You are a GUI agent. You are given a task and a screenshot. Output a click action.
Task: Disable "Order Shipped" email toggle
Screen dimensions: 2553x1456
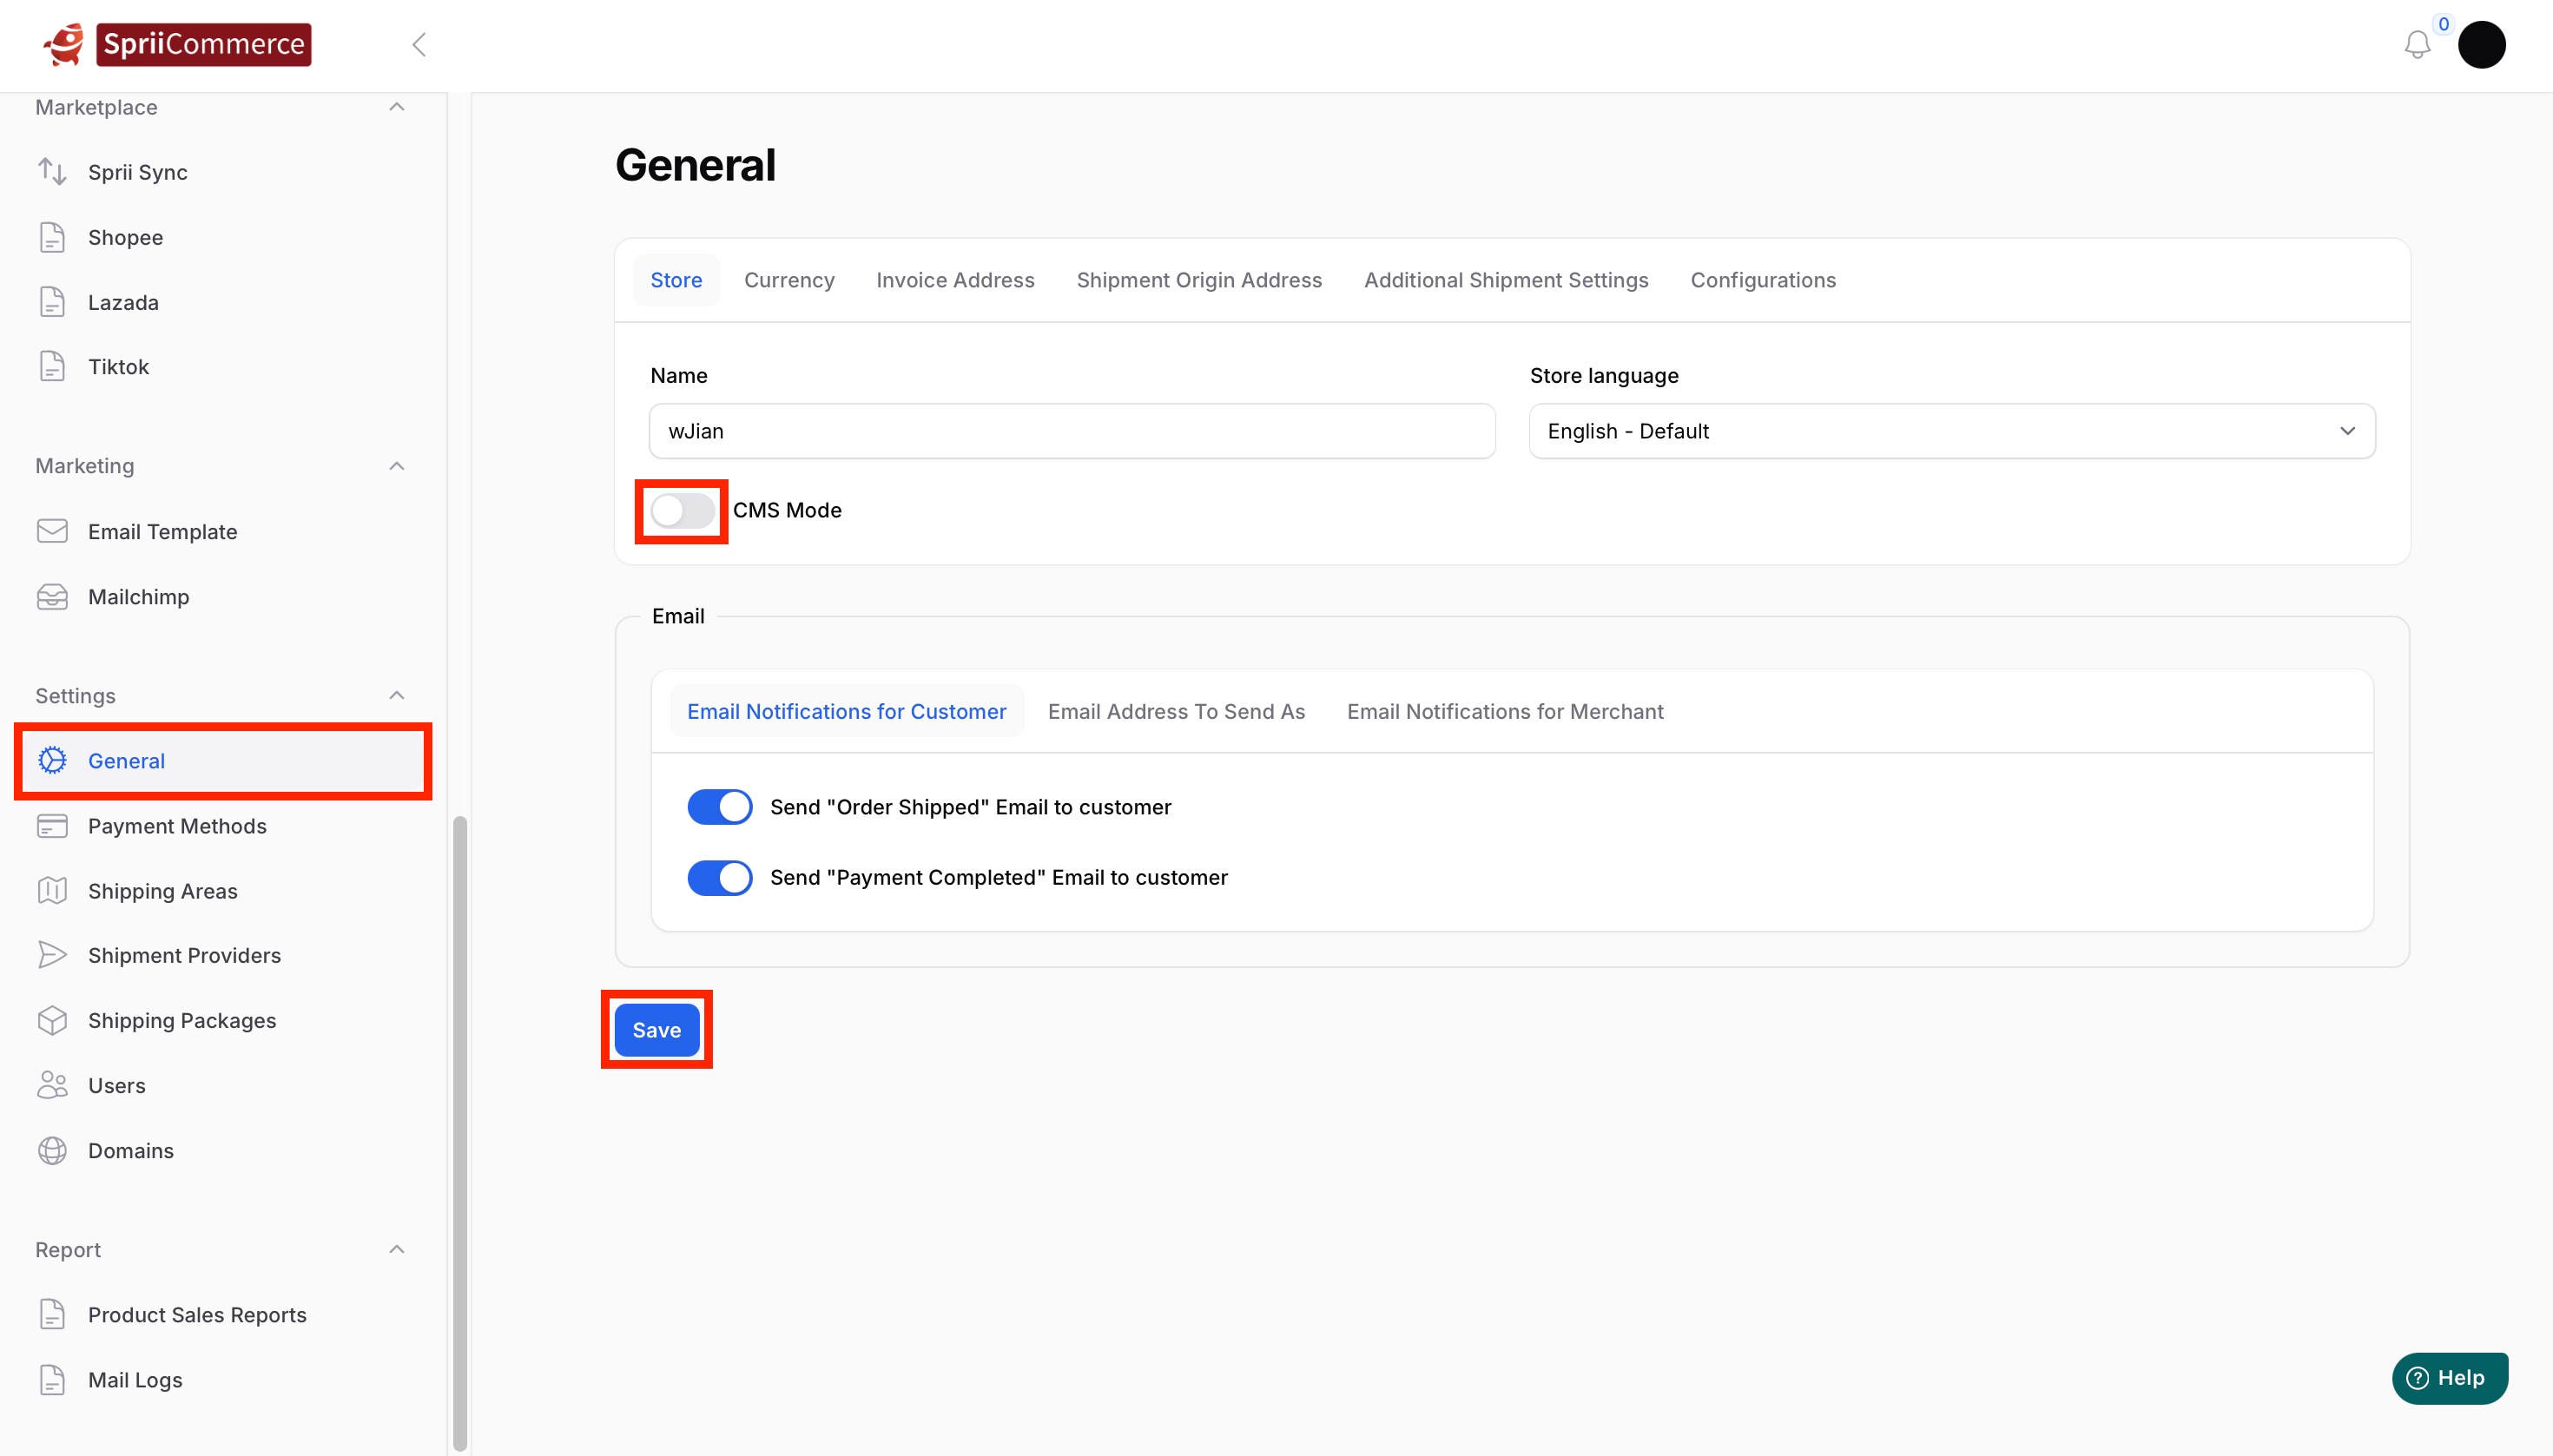[719, 807]
